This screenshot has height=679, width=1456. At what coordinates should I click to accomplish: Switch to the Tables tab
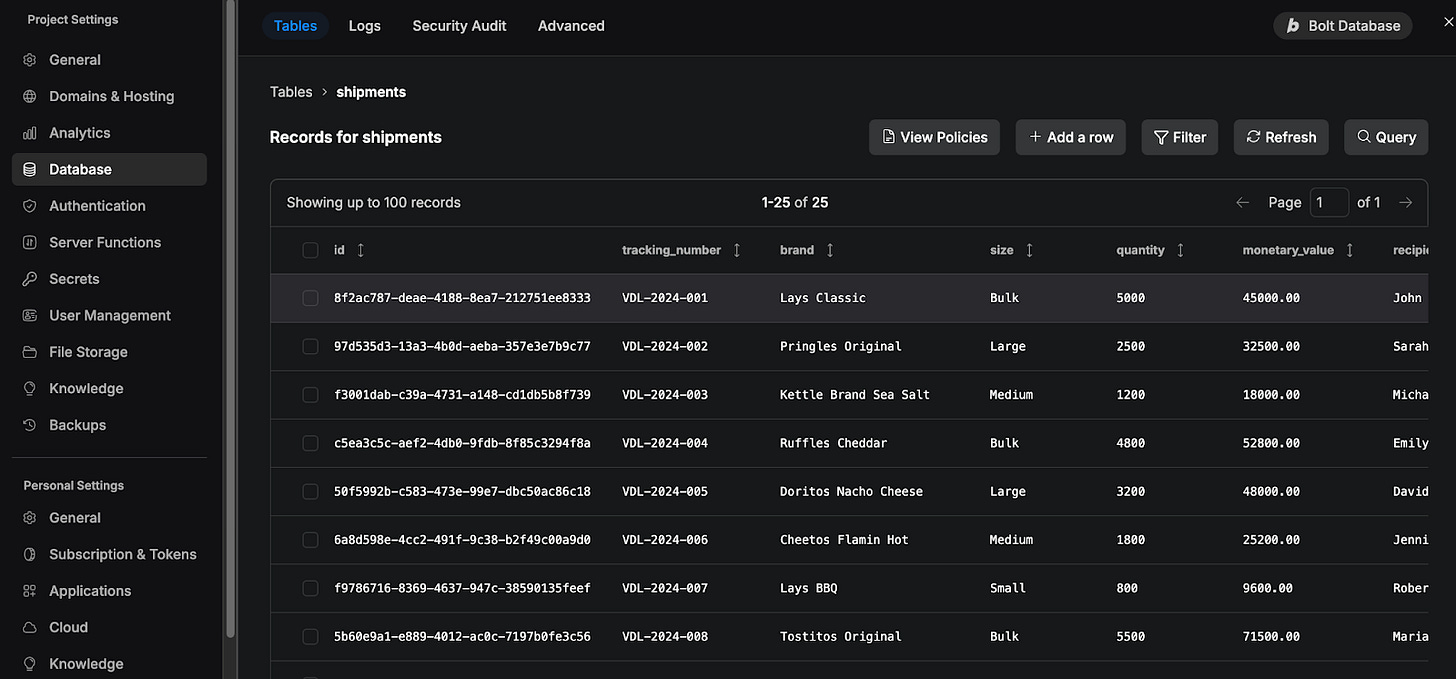295,26
